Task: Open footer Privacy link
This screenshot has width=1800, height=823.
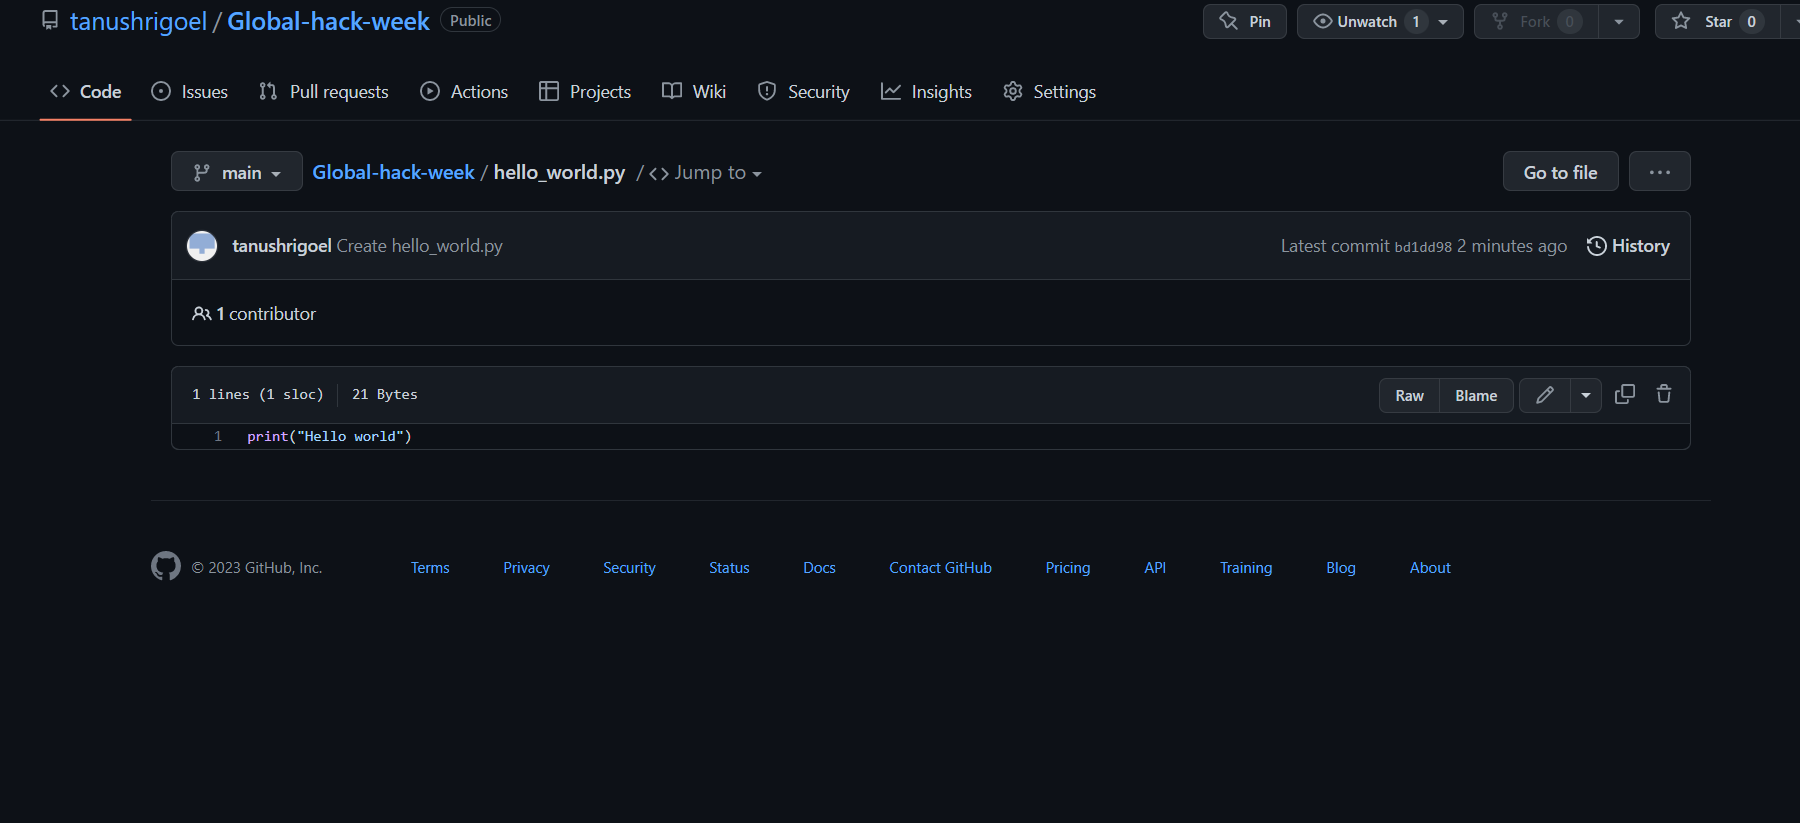Action: (526, 567)
